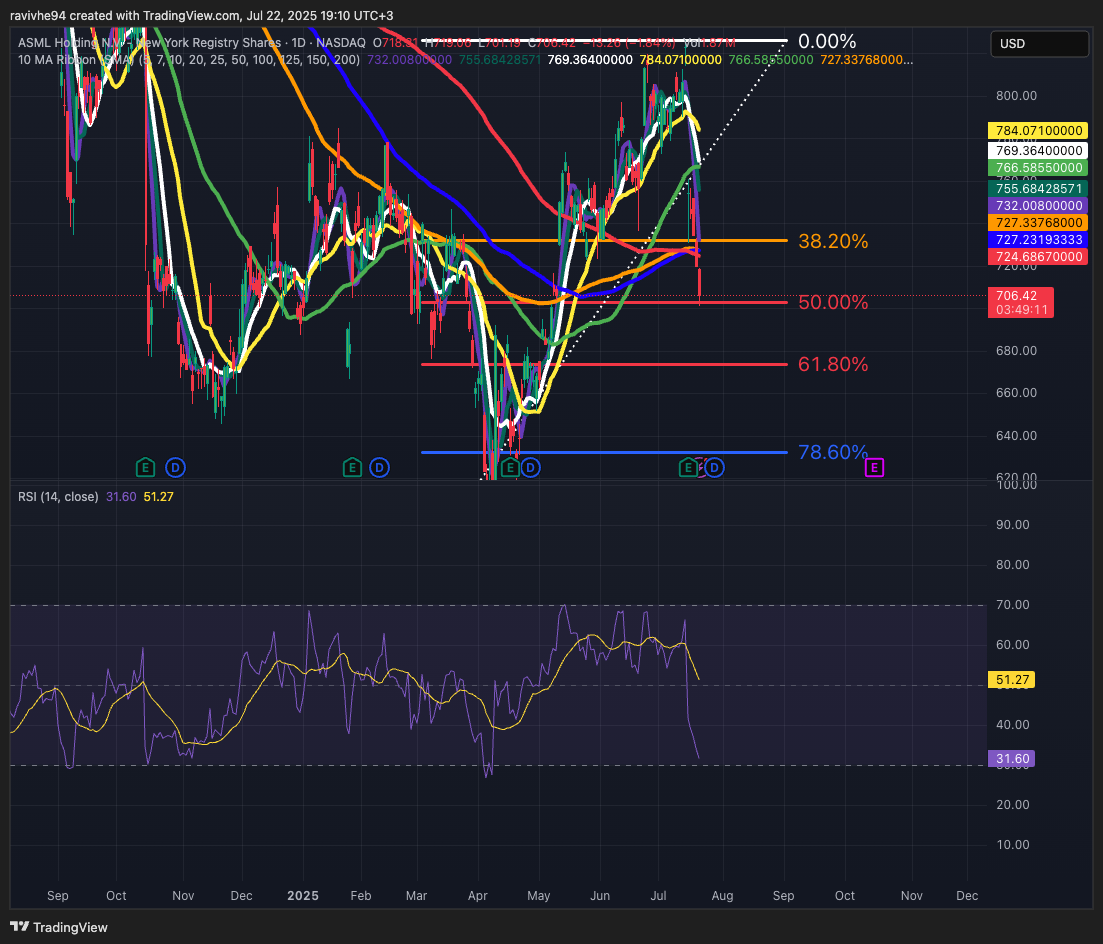Click the 38.20% Fibonacci level label
1103x944 pixels.
pyautogui.click(x=833, y=241)
